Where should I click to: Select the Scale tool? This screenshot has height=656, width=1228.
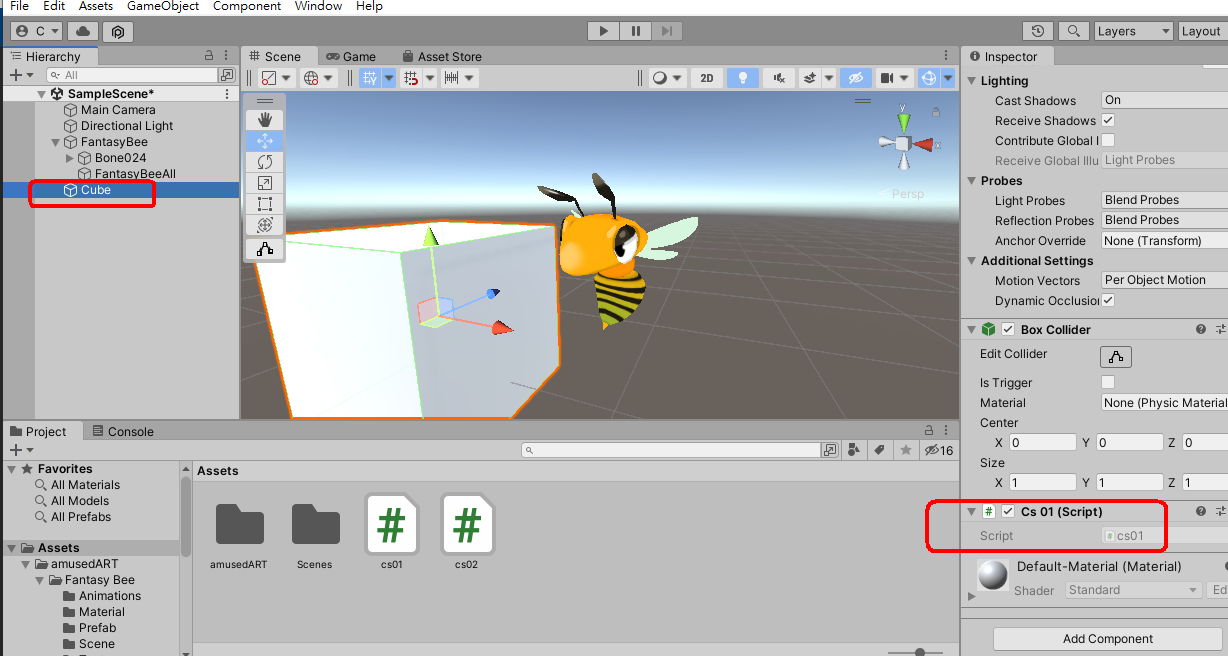point(265,183)
